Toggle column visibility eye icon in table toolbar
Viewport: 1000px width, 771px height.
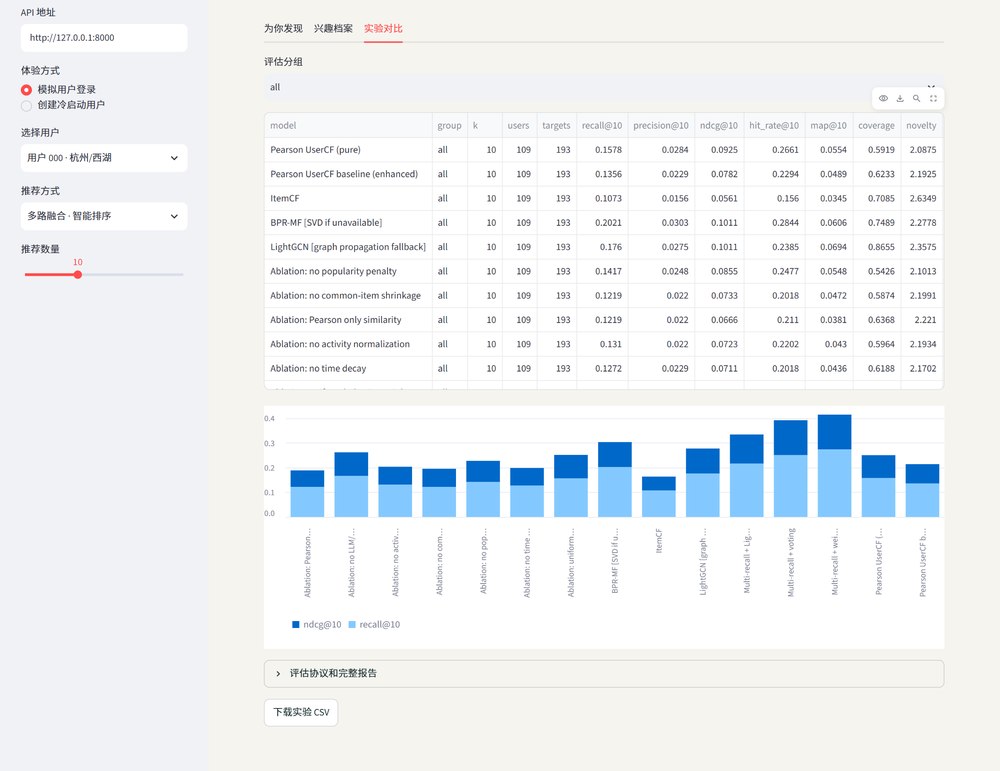click(x=883, y=98)
